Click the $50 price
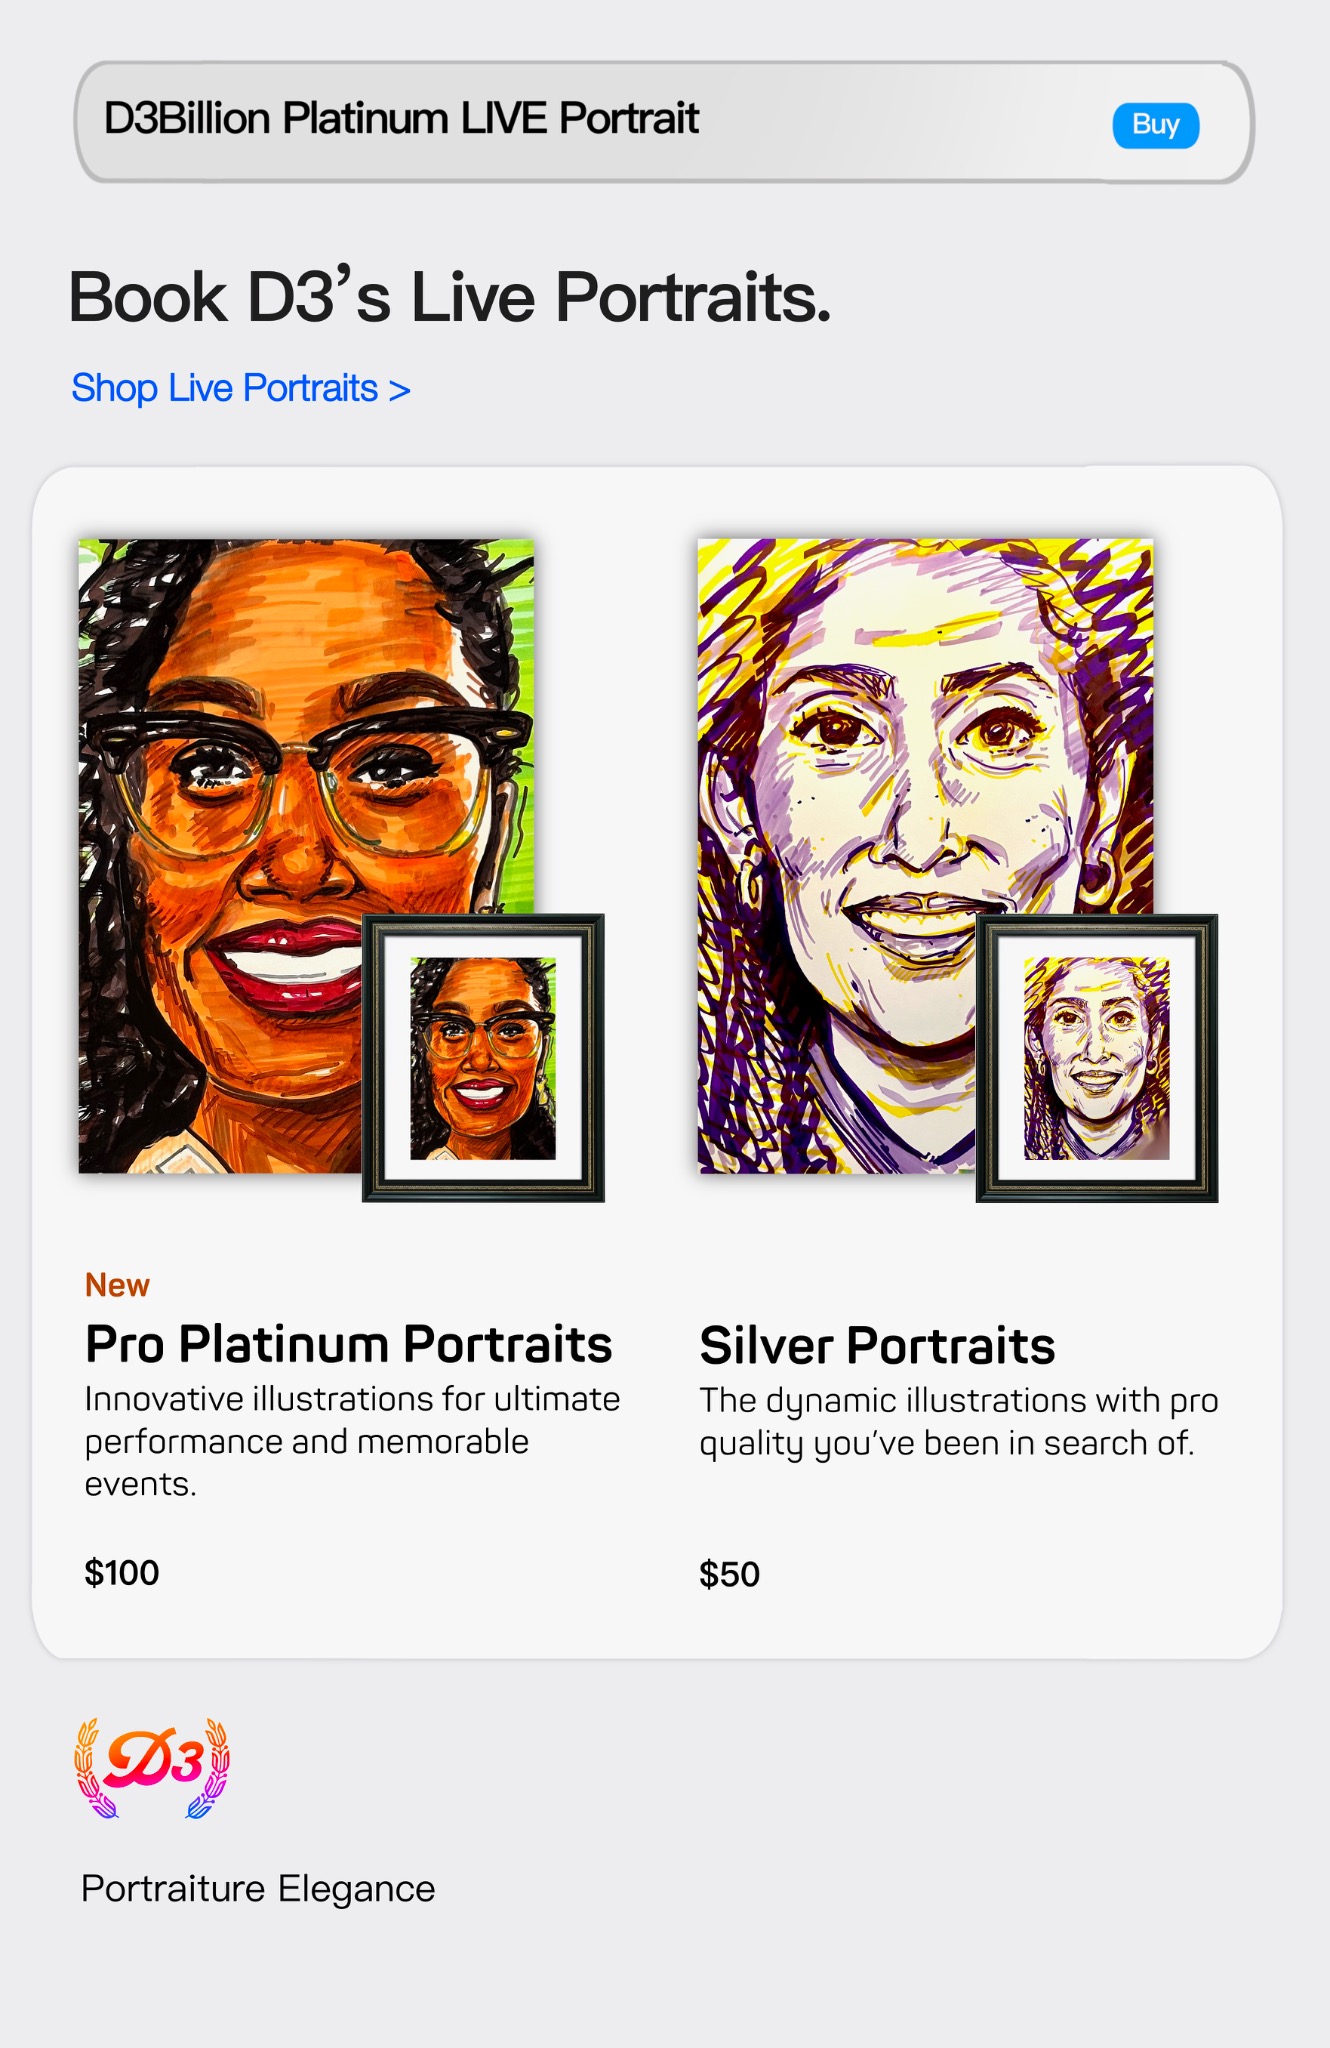Image resolution: width=1330 pixels, height=2048 pixels. pyautogui.click(x=729, y=1575)
